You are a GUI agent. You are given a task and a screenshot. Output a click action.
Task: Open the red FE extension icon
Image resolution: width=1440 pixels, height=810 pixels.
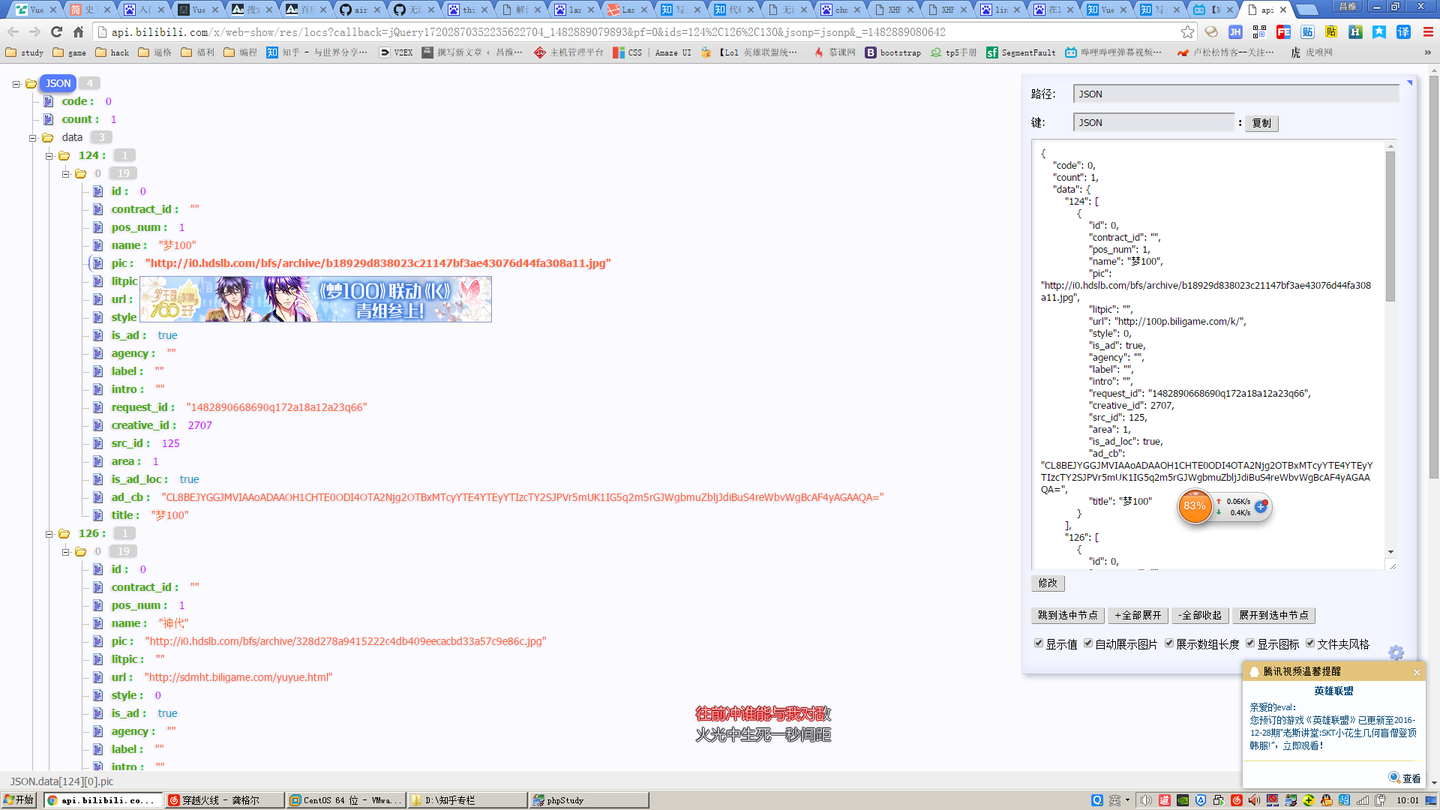(1283, 32)
